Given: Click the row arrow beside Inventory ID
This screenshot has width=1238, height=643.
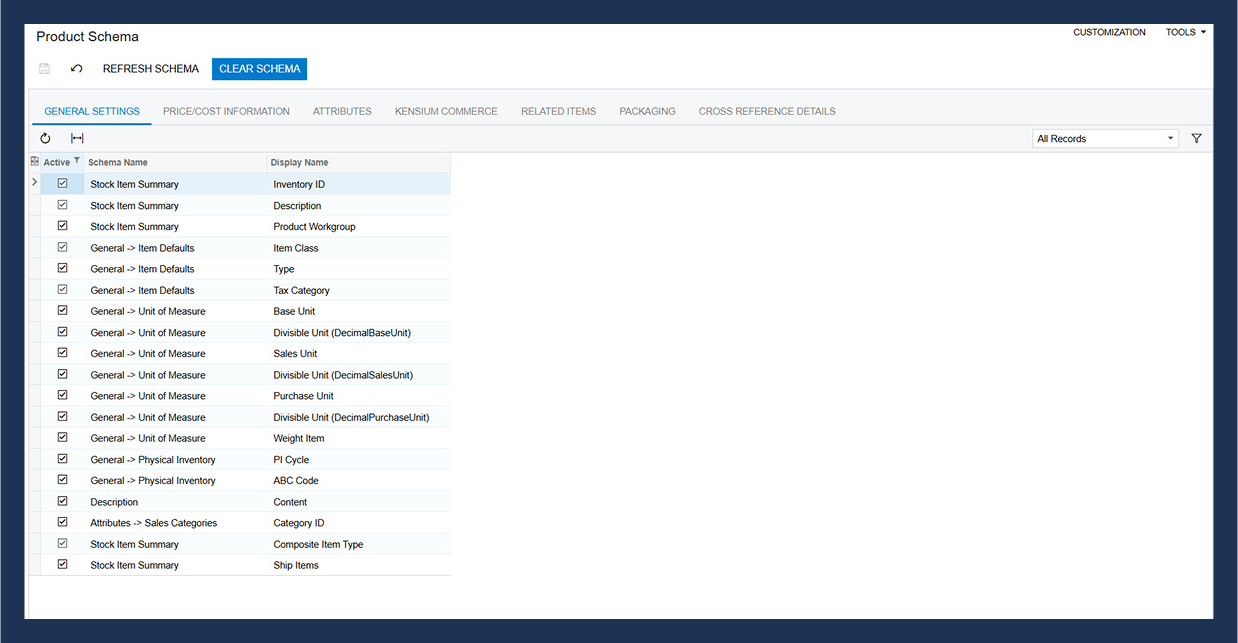Looking at the screenshot, I should point(35,183).
